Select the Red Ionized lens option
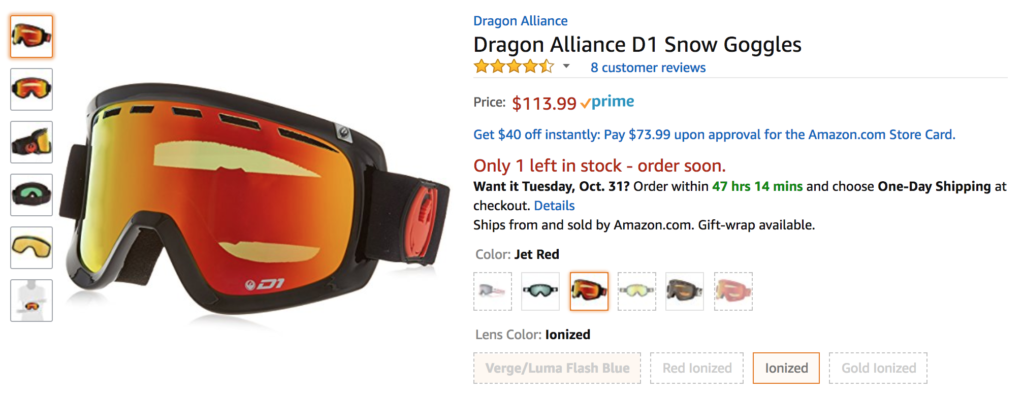Viewport: 1024px width, 396px height. click(x=697, y=368)
